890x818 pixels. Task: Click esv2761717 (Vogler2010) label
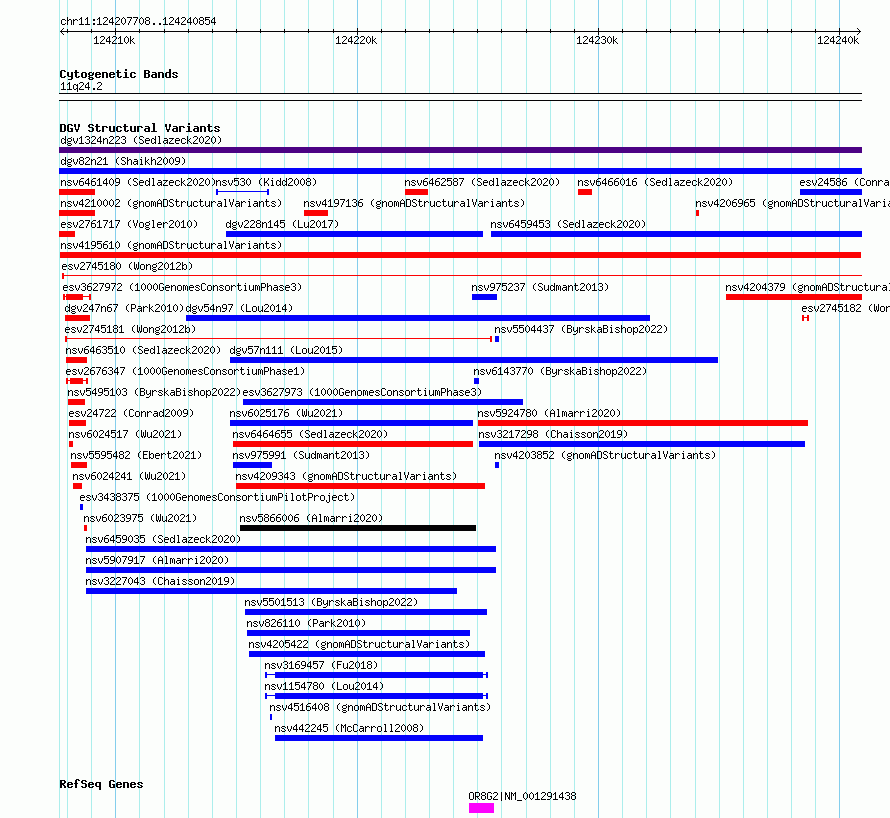[129, 224]
